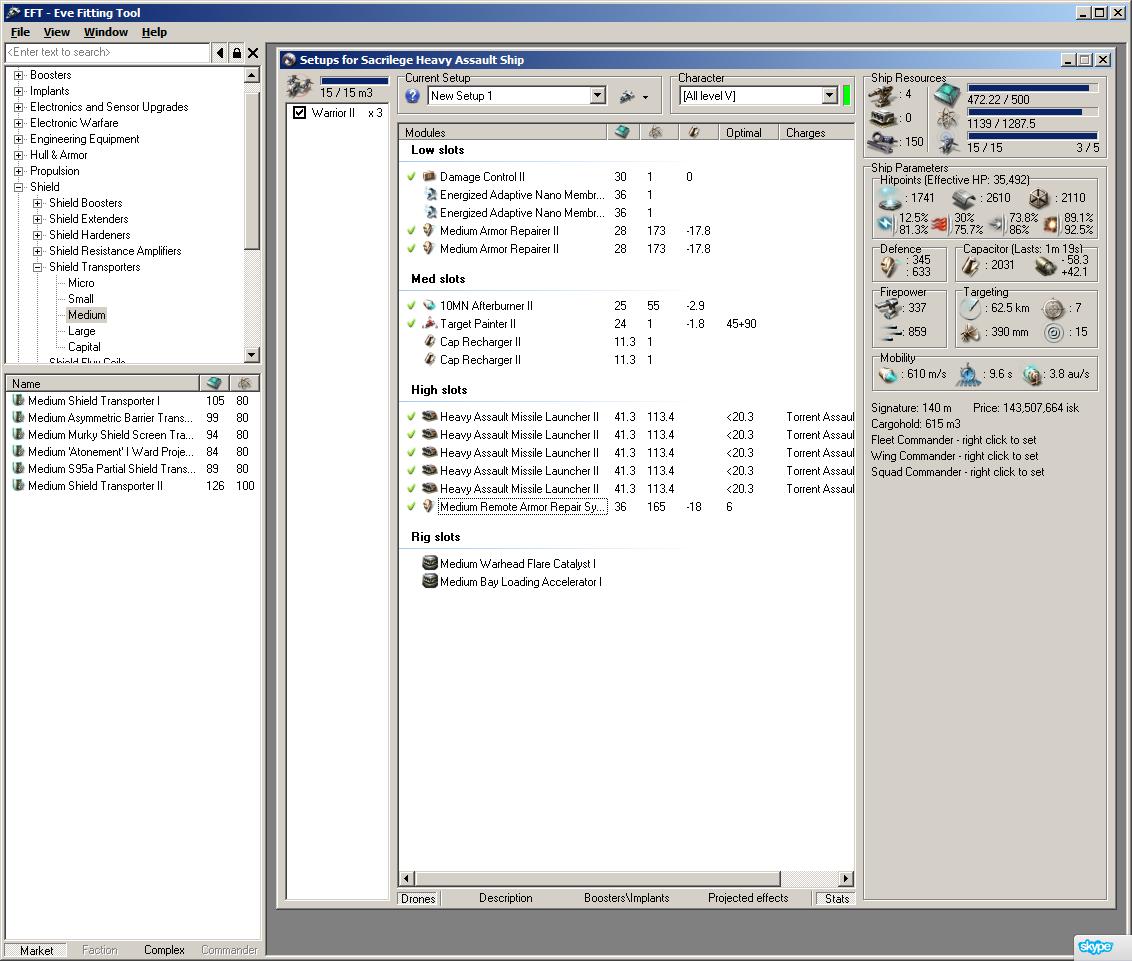Switch to the Projected effects tab

click(x=748, y=897)
